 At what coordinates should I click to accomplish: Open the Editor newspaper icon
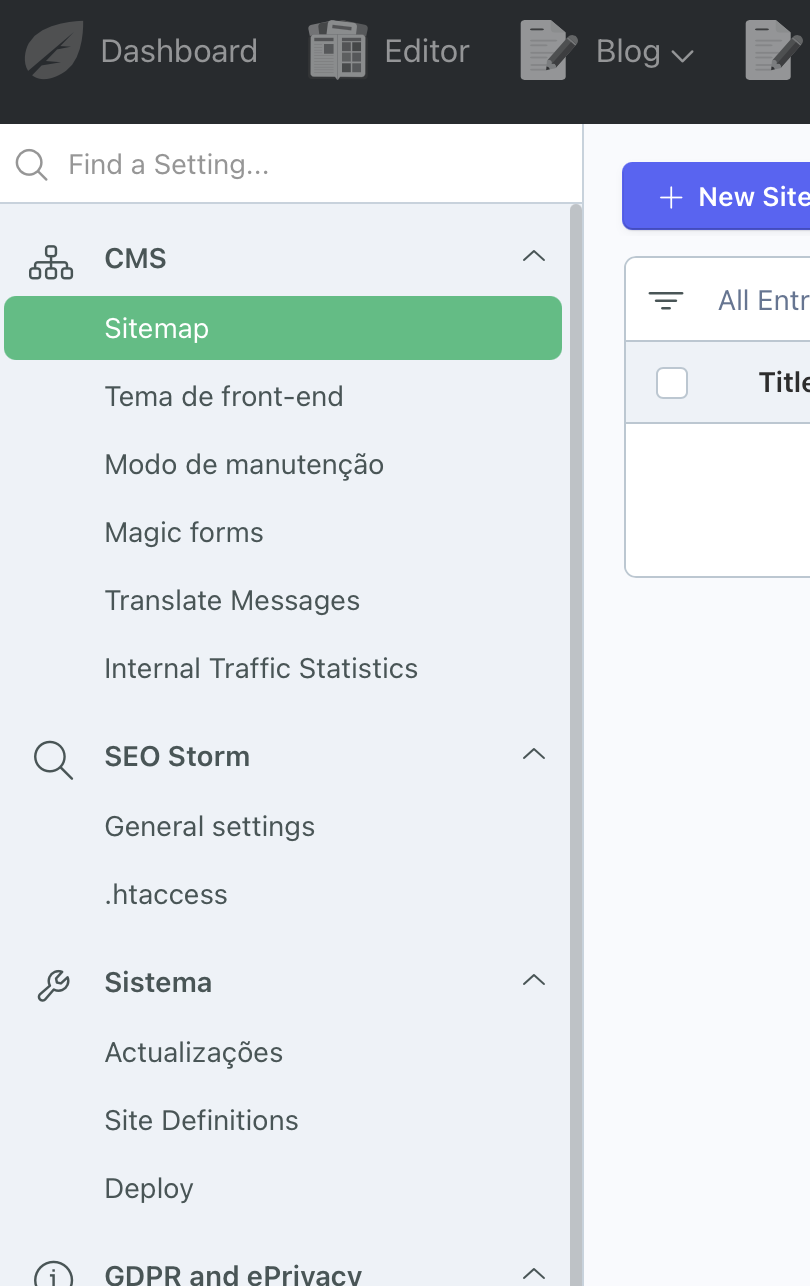click(338, 51)
